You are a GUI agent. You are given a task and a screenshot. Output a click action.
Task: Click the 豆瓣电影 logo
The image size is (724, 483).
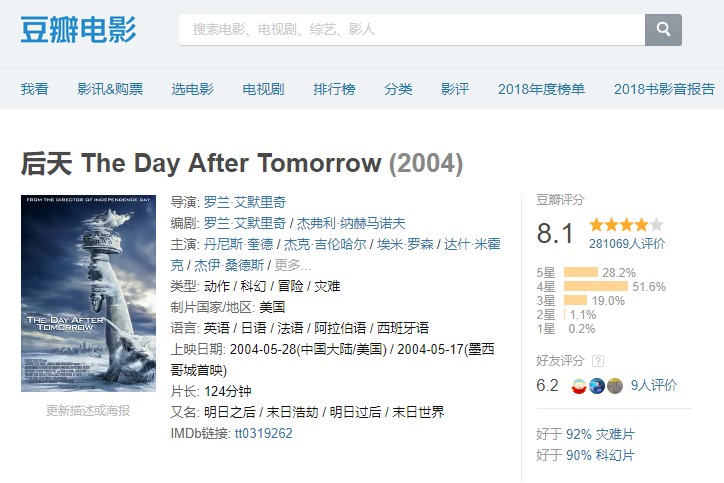click(78, 29)
